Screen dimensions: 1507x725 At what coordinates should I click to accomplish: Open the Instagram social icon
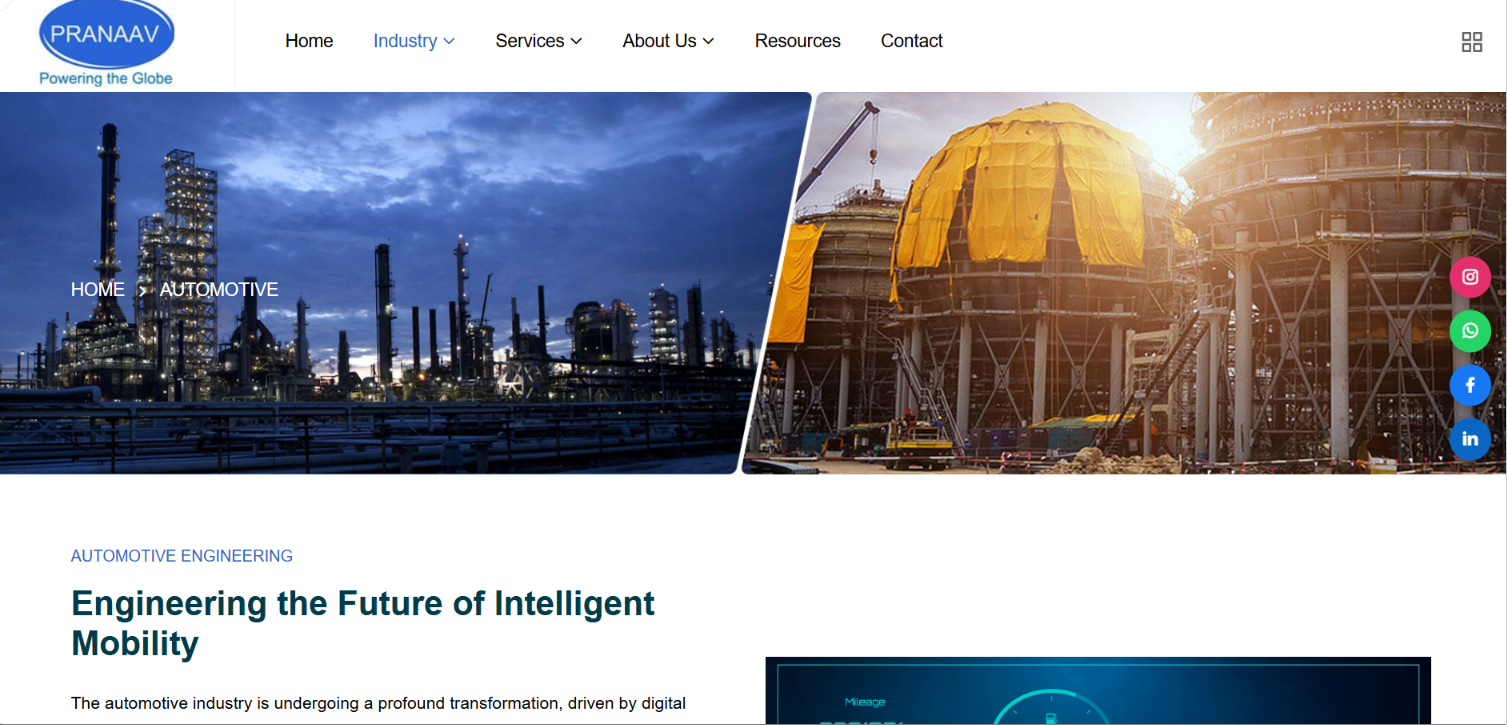tap(1470, 277)
